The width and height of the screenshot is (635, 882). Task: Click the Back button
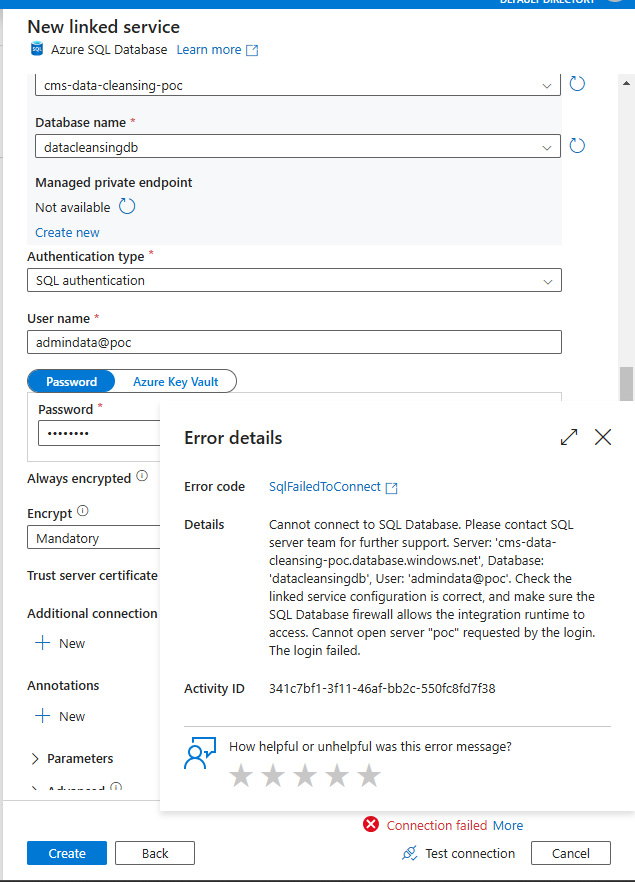click(x=155, y=853)
